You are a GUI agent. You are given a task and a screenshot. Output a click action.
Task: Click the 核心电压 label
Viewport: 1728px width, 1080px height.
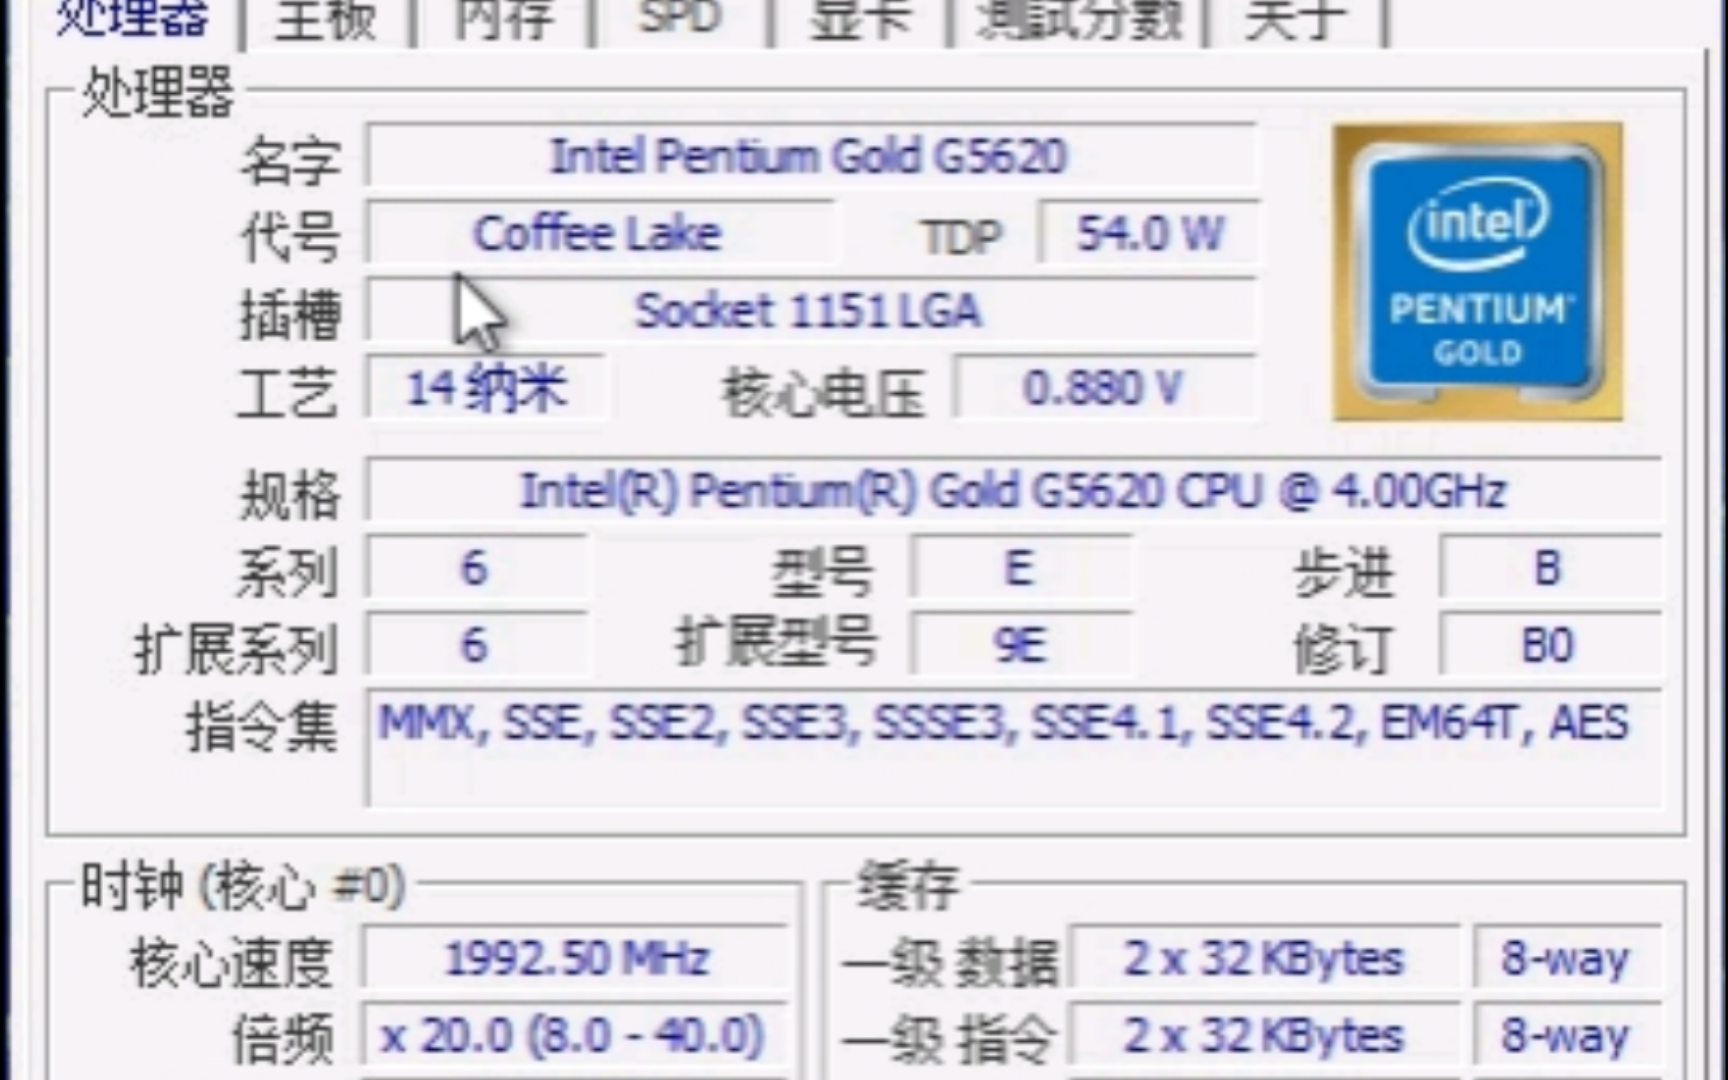coord(824,392)
